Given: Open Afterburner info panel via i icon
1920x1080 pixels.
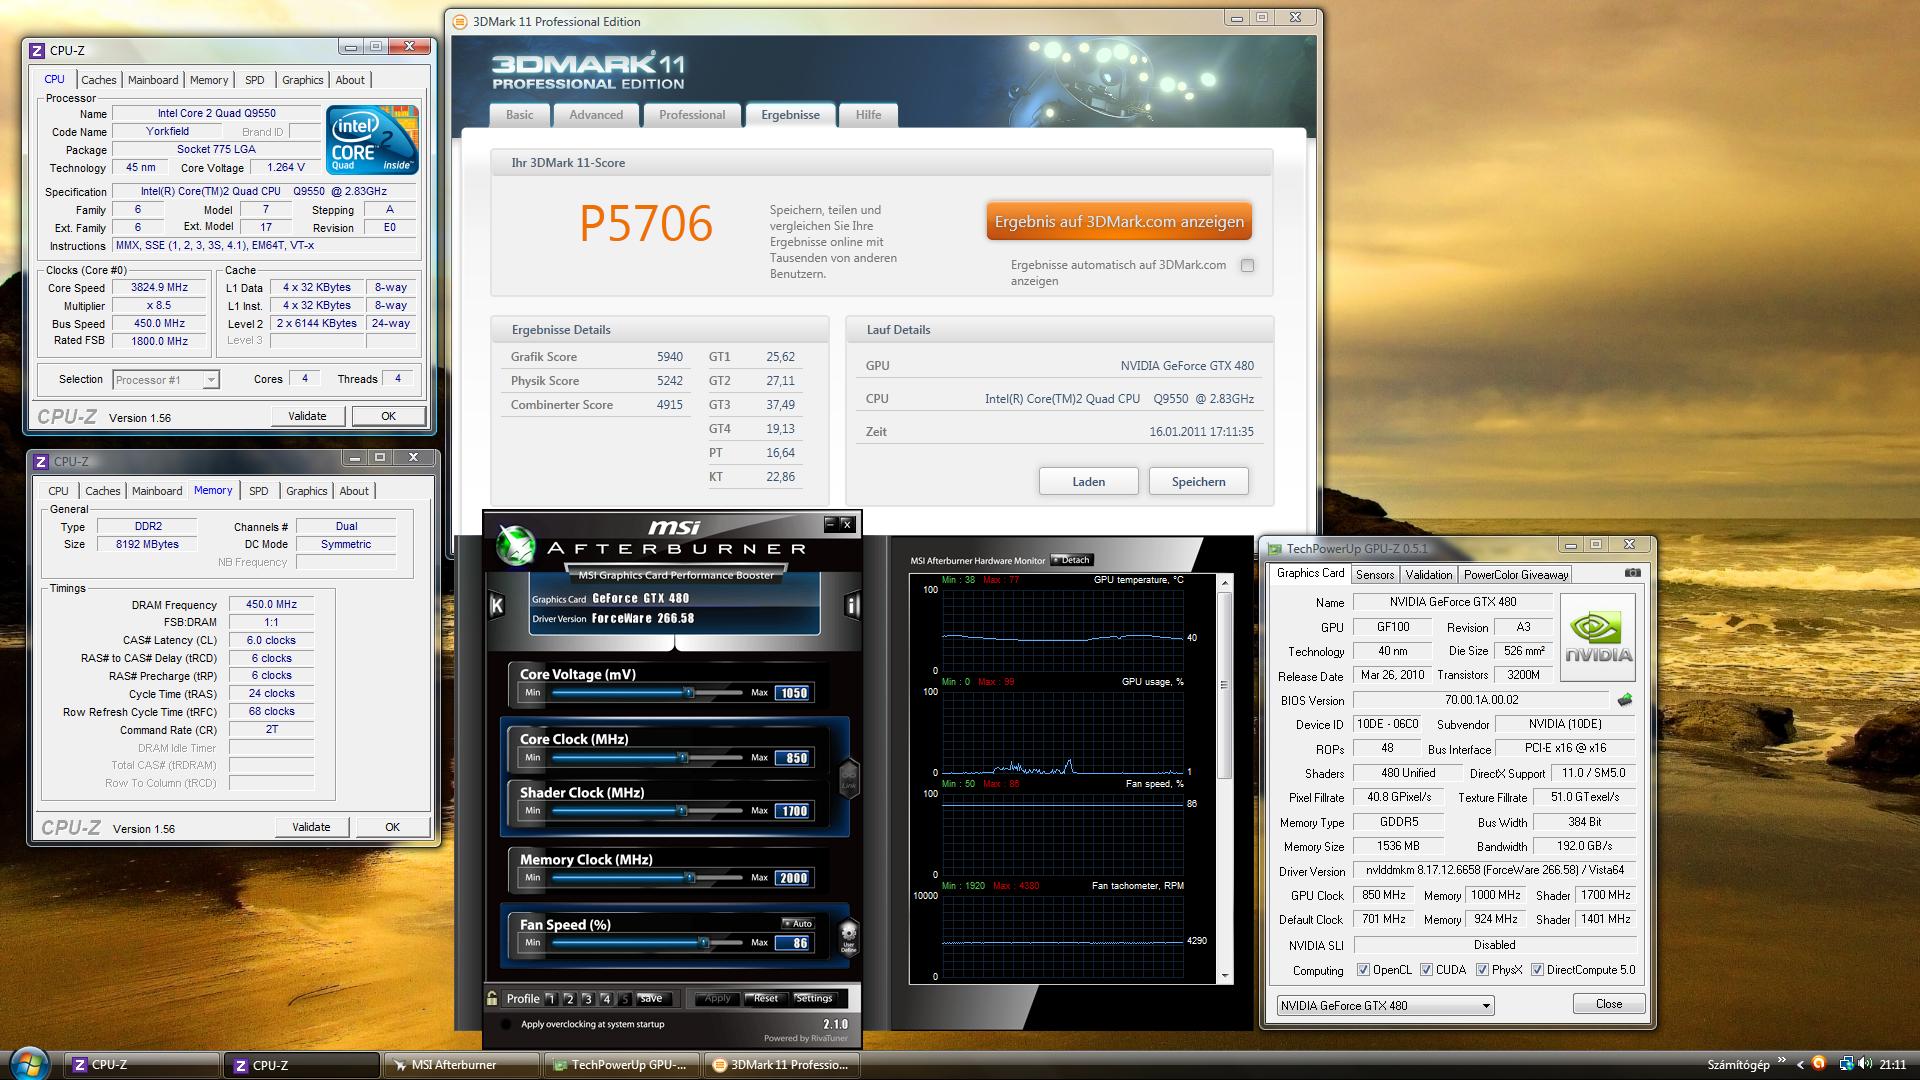Looking at the screenshot, I should point(852,605).
